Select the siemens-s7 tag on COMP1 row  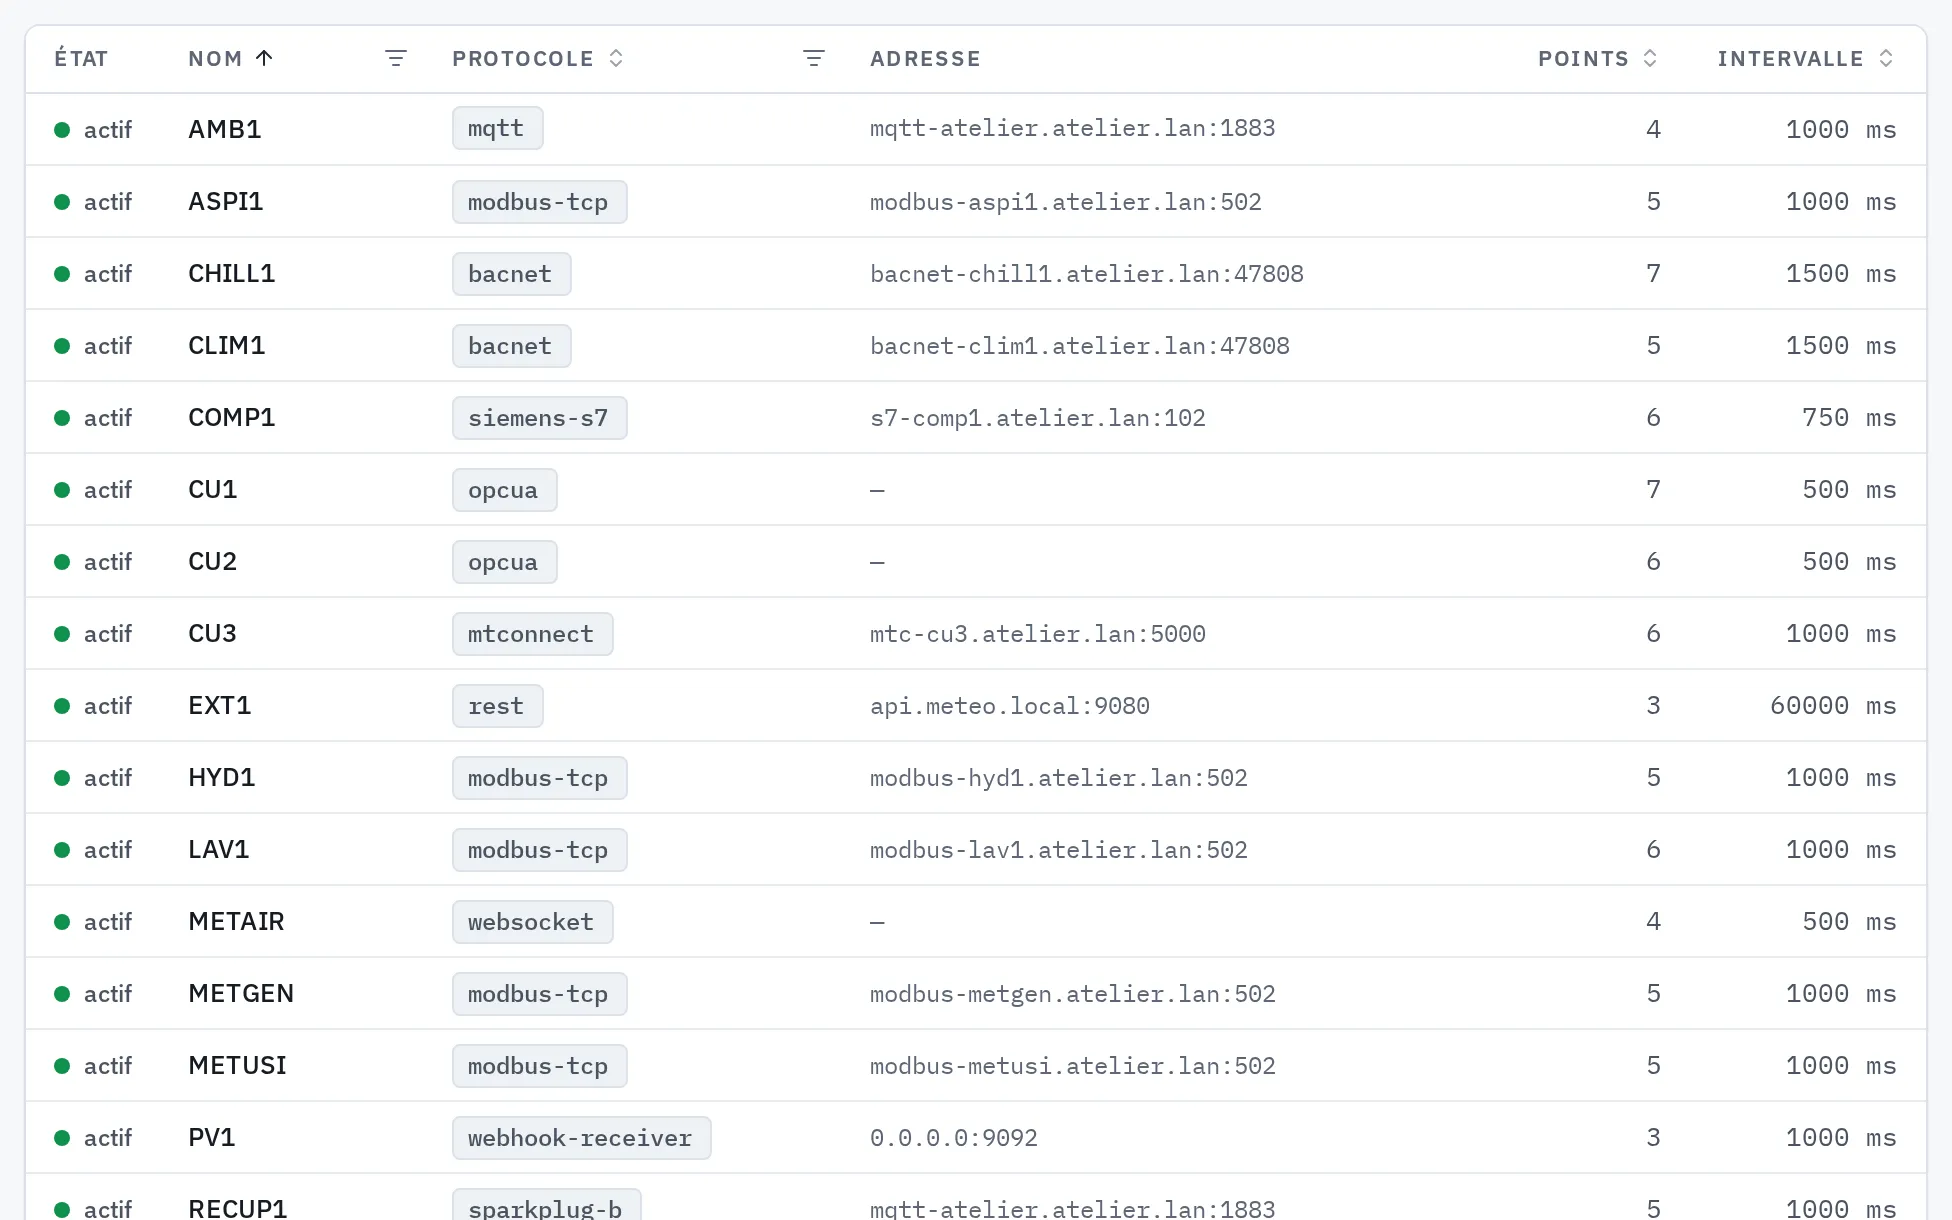tap(539, 418)
